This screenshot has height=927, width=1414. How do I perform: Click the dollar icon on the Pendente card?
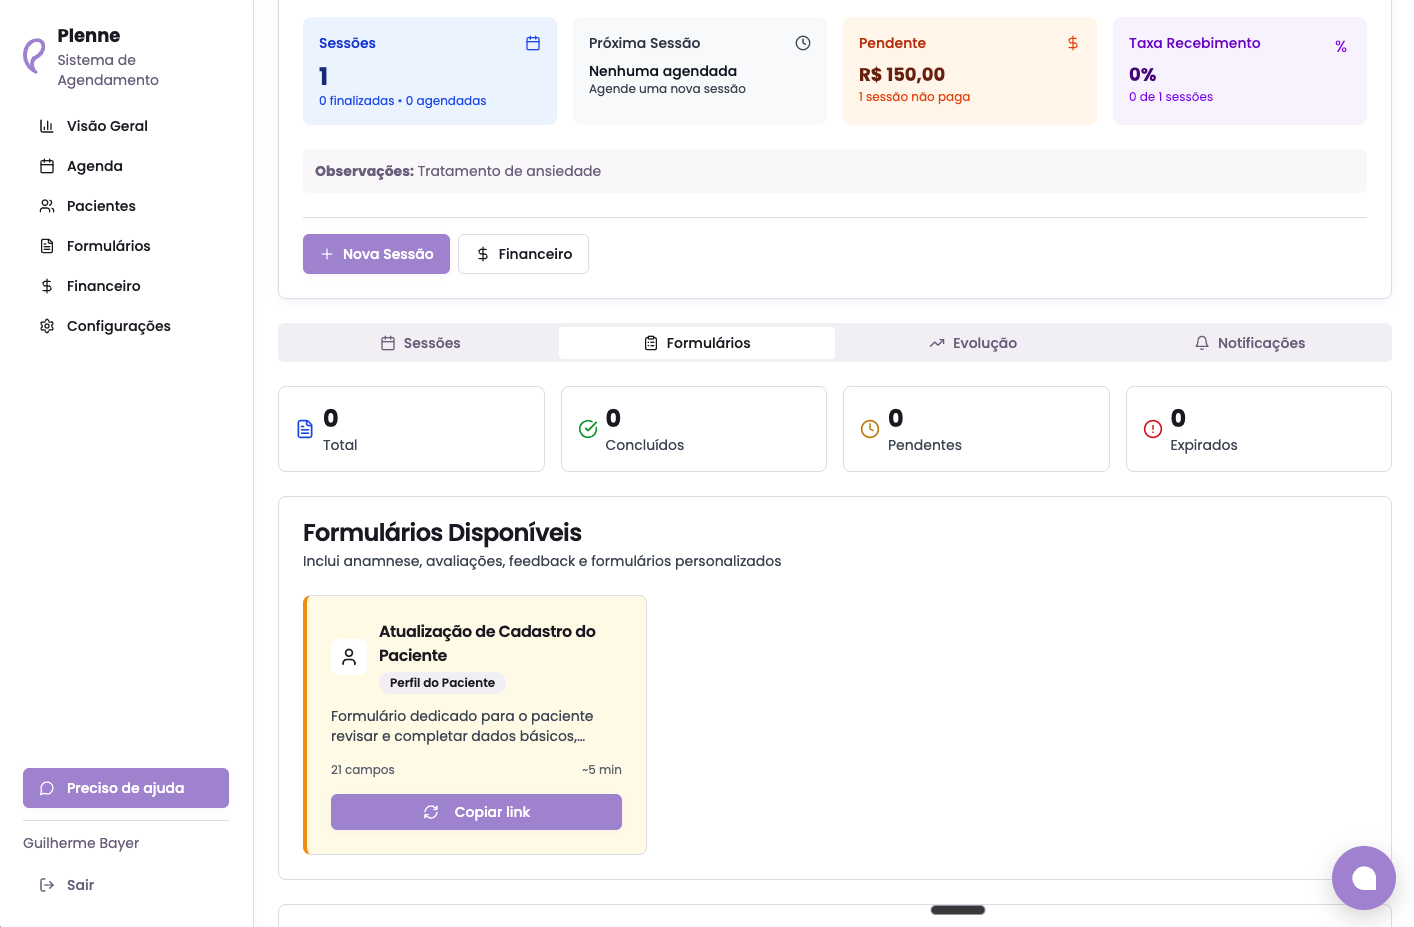point(1072,43)
